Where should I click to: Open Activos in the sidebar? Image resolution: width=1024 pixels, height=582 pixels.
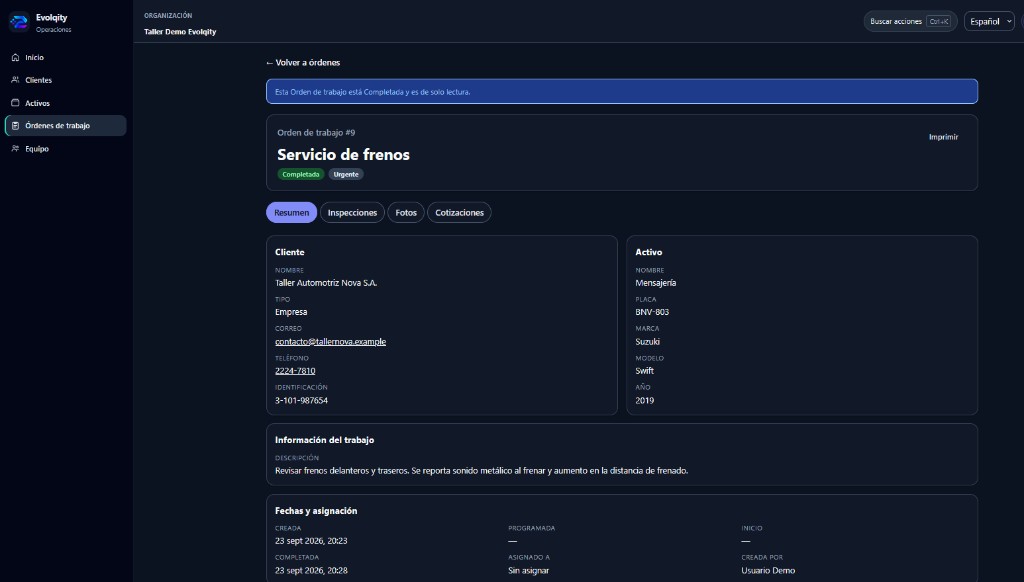click(x=65, y=103)
